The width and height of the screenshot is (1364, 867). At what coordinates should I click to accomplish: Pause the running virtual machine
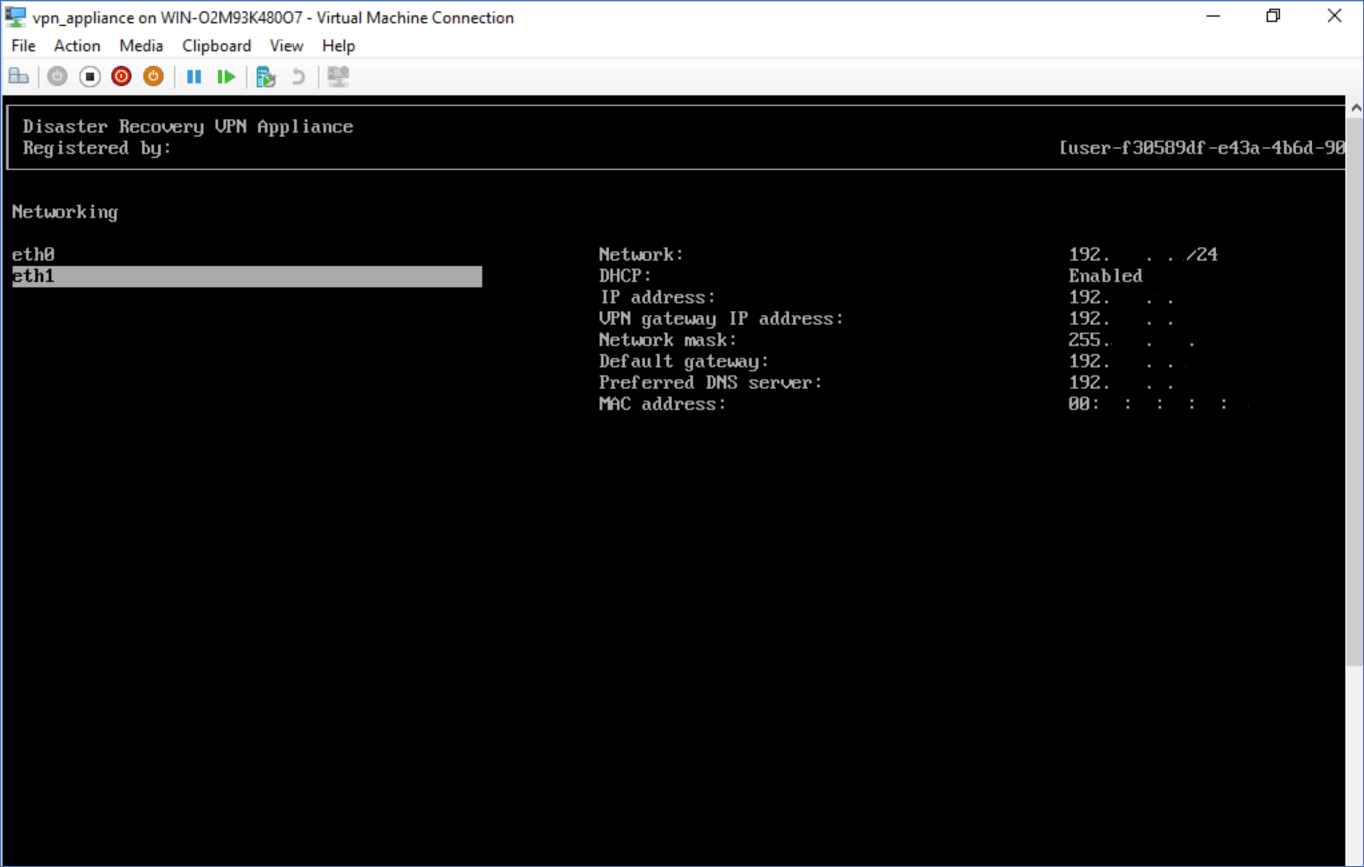click(x=194, y=76)
